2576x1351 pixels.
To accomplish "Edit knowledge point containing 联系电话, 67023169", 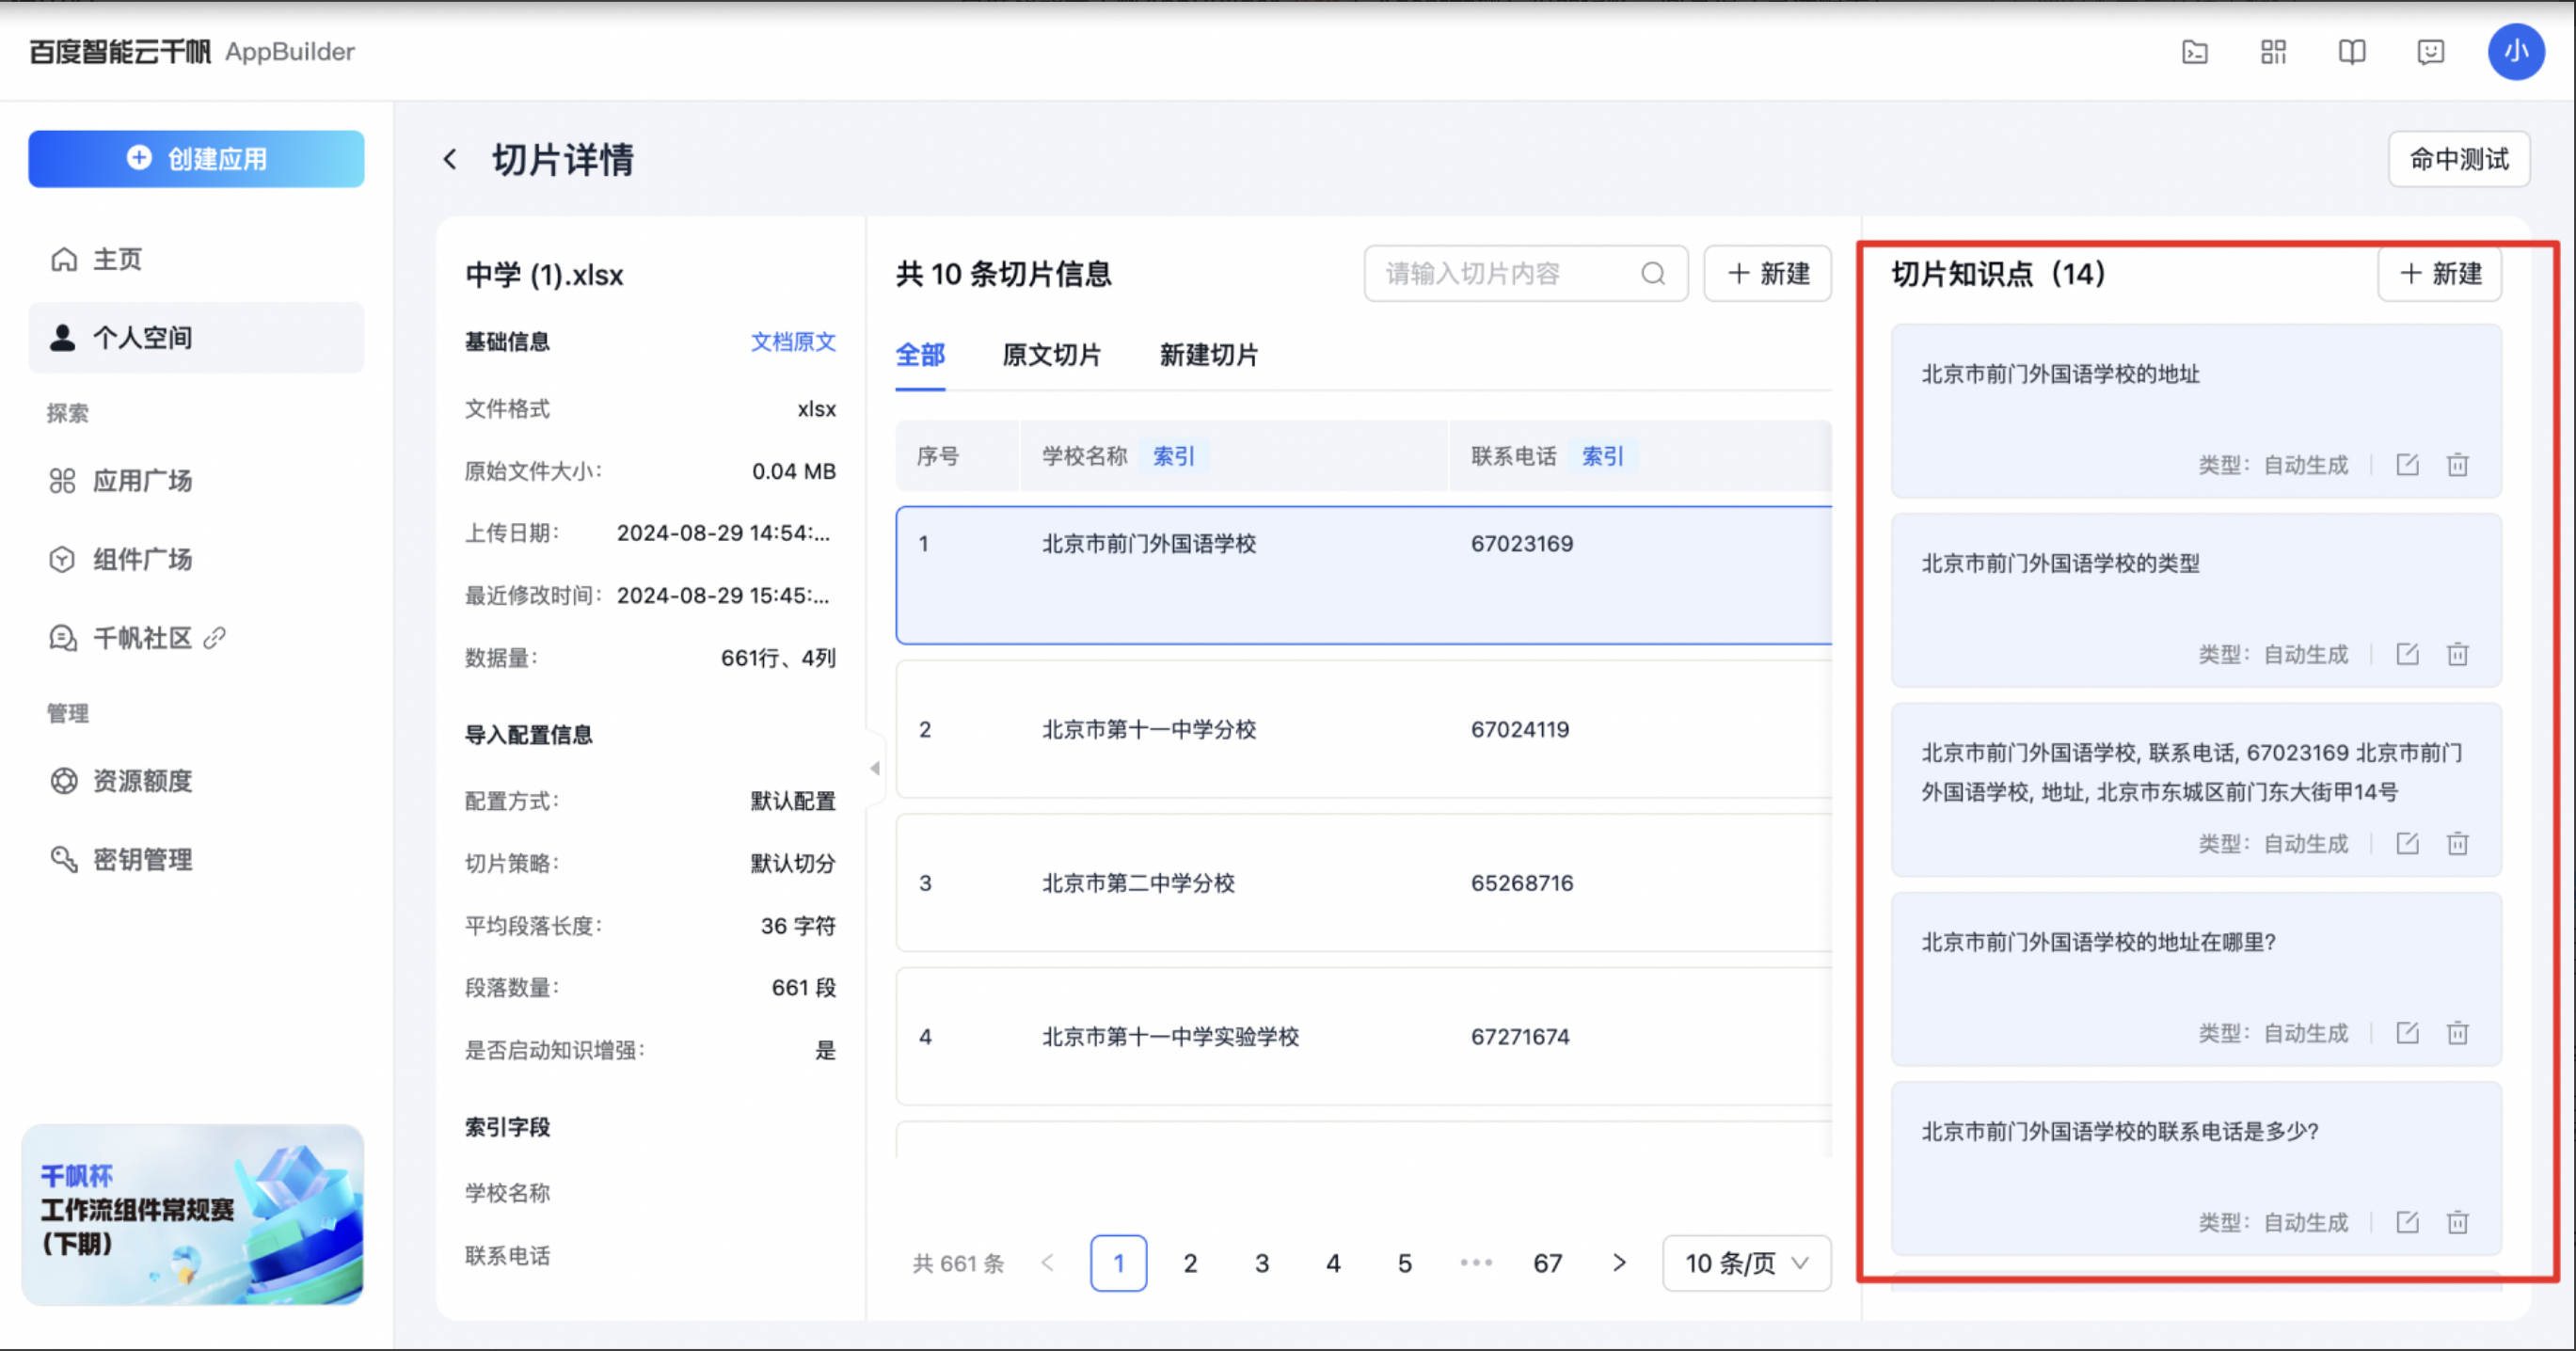I will tap(2407, 843).
